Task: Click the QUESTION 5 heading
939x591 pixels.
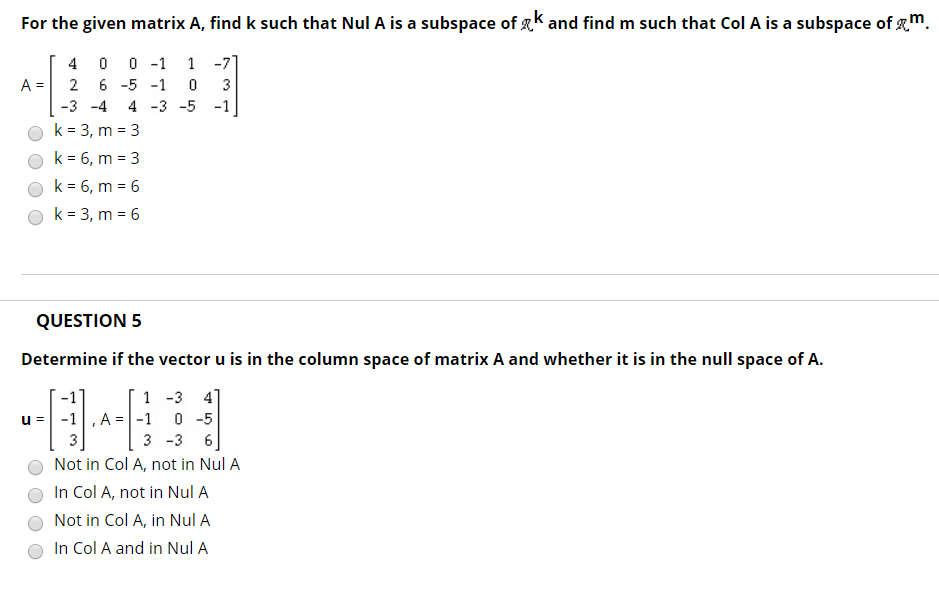Action: click(x=88, y=321)
